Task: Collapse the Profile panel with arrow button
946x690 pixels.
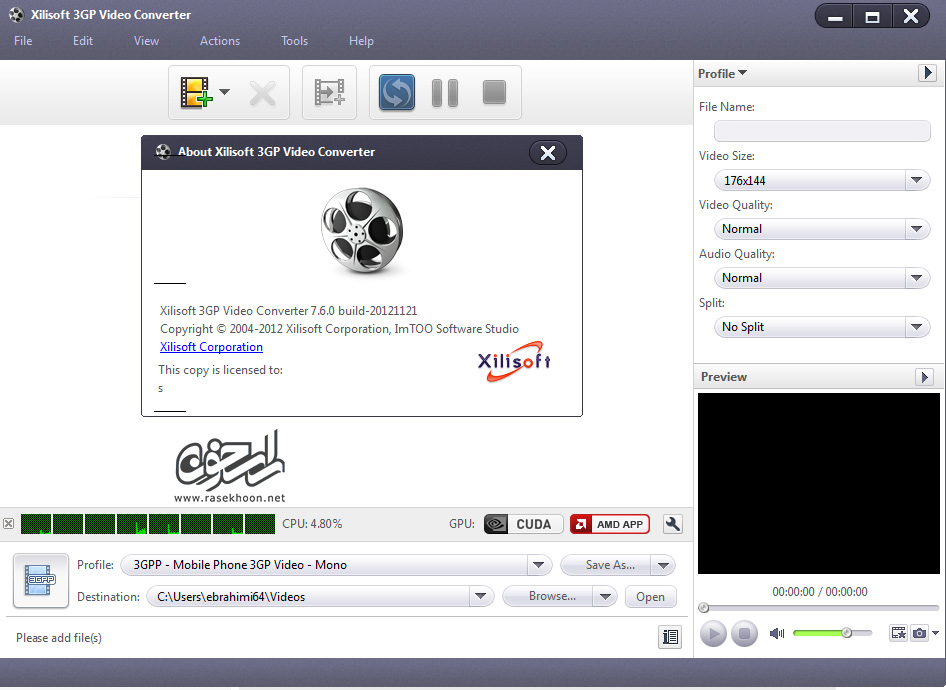Action: click(927, 73)
